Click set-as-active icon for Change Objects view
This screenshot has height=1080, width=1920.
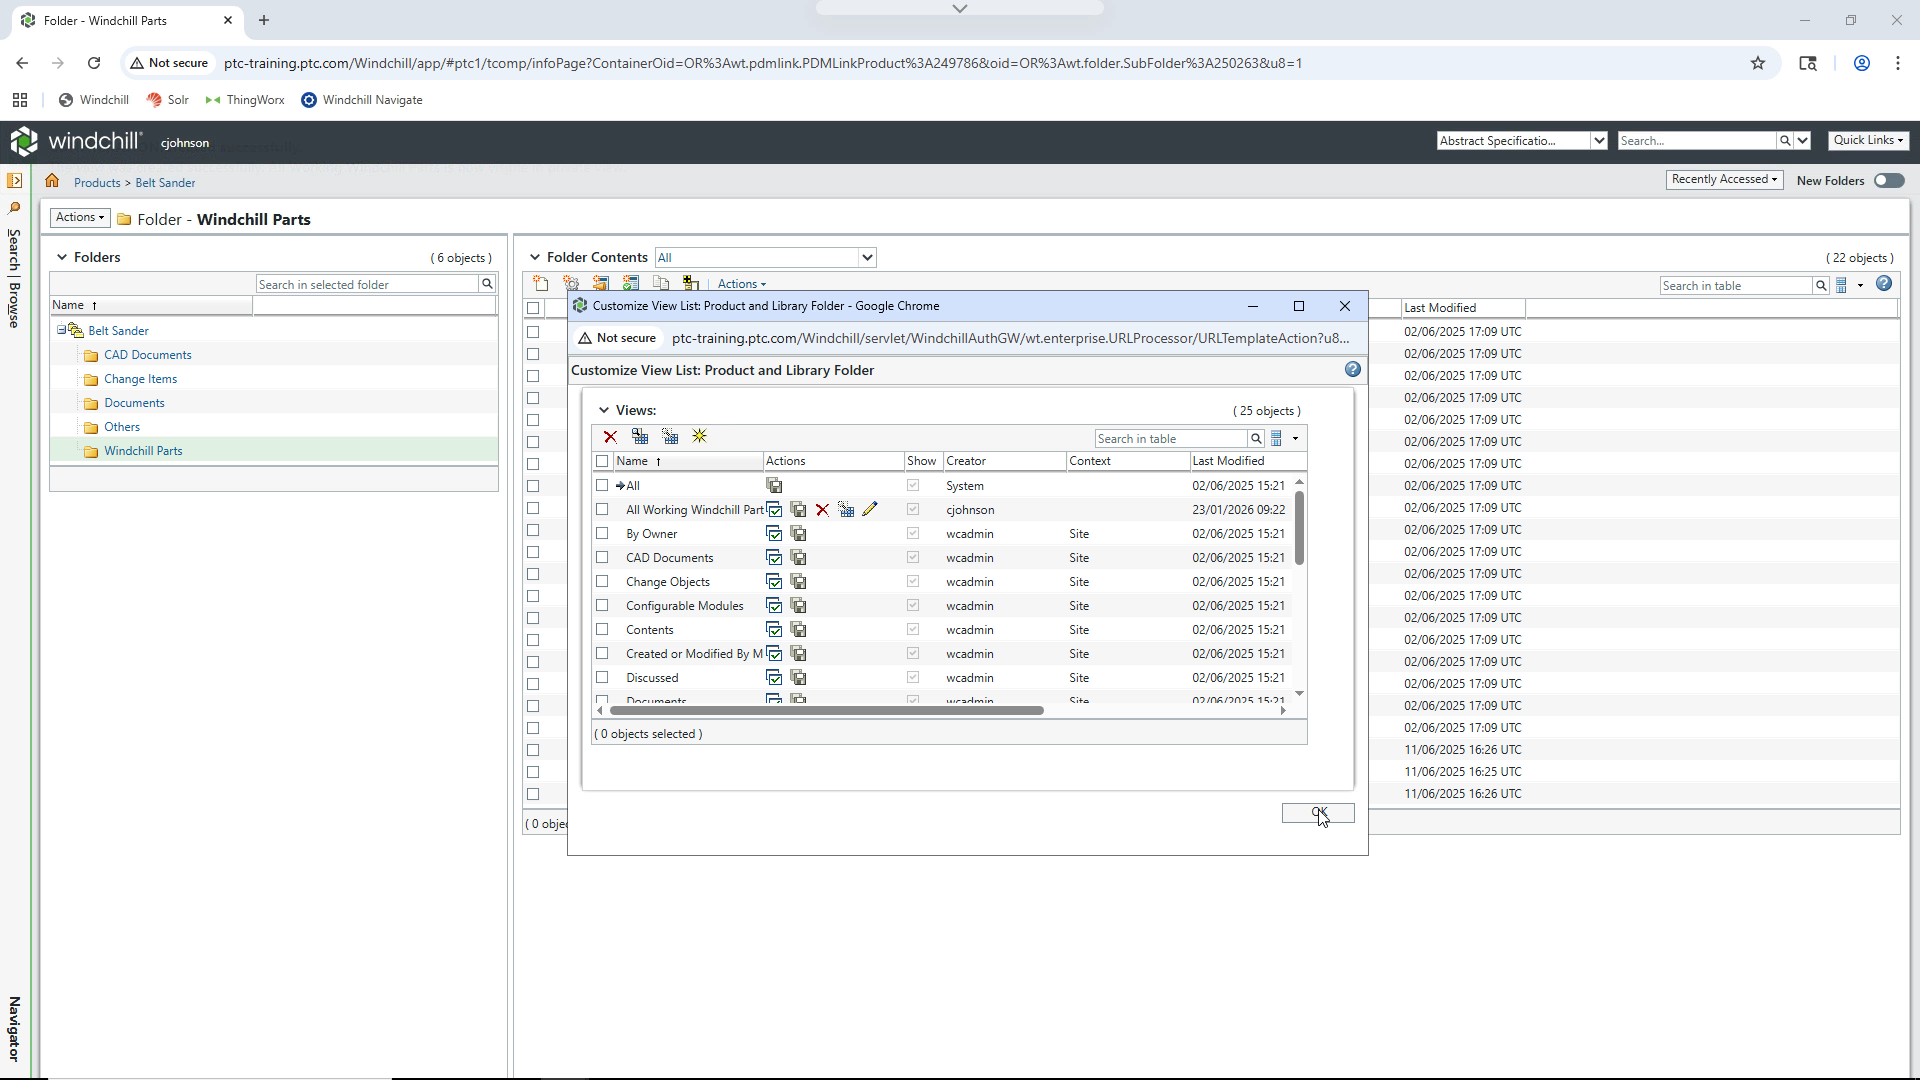click(x=774, y=582)
